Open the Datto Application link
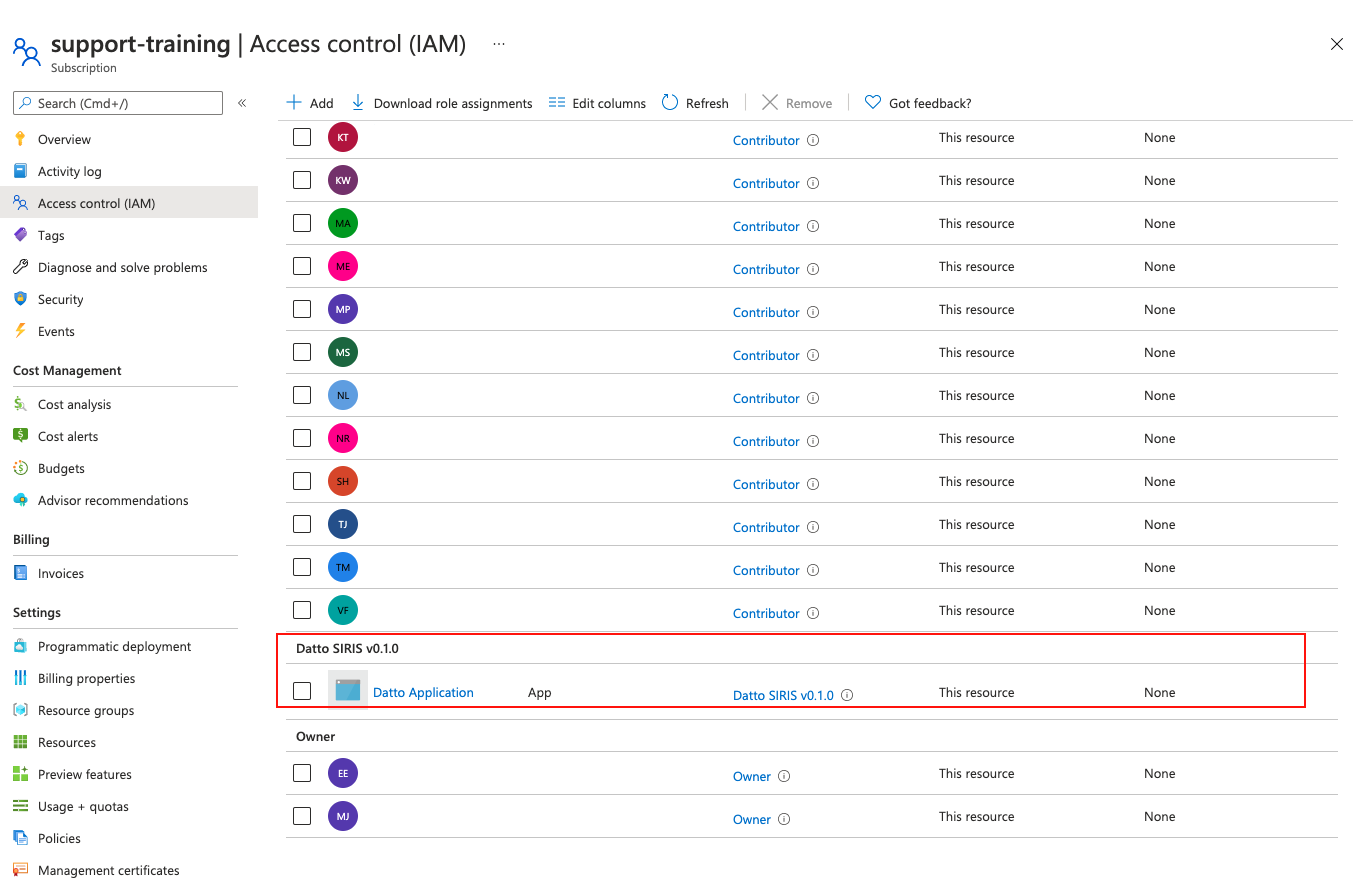 point(423,692)
